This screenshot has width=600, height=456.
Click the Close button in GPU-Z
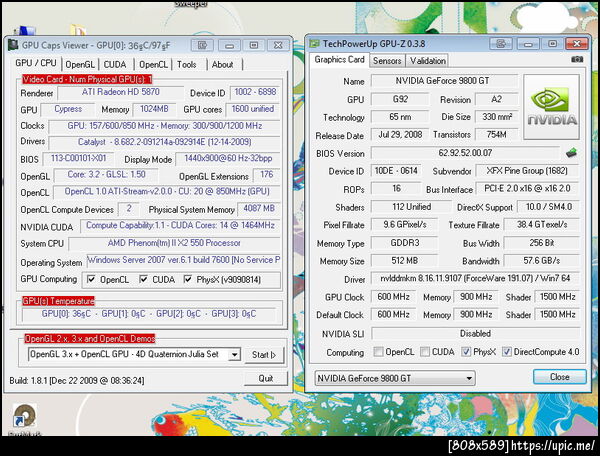coord(559,377)
